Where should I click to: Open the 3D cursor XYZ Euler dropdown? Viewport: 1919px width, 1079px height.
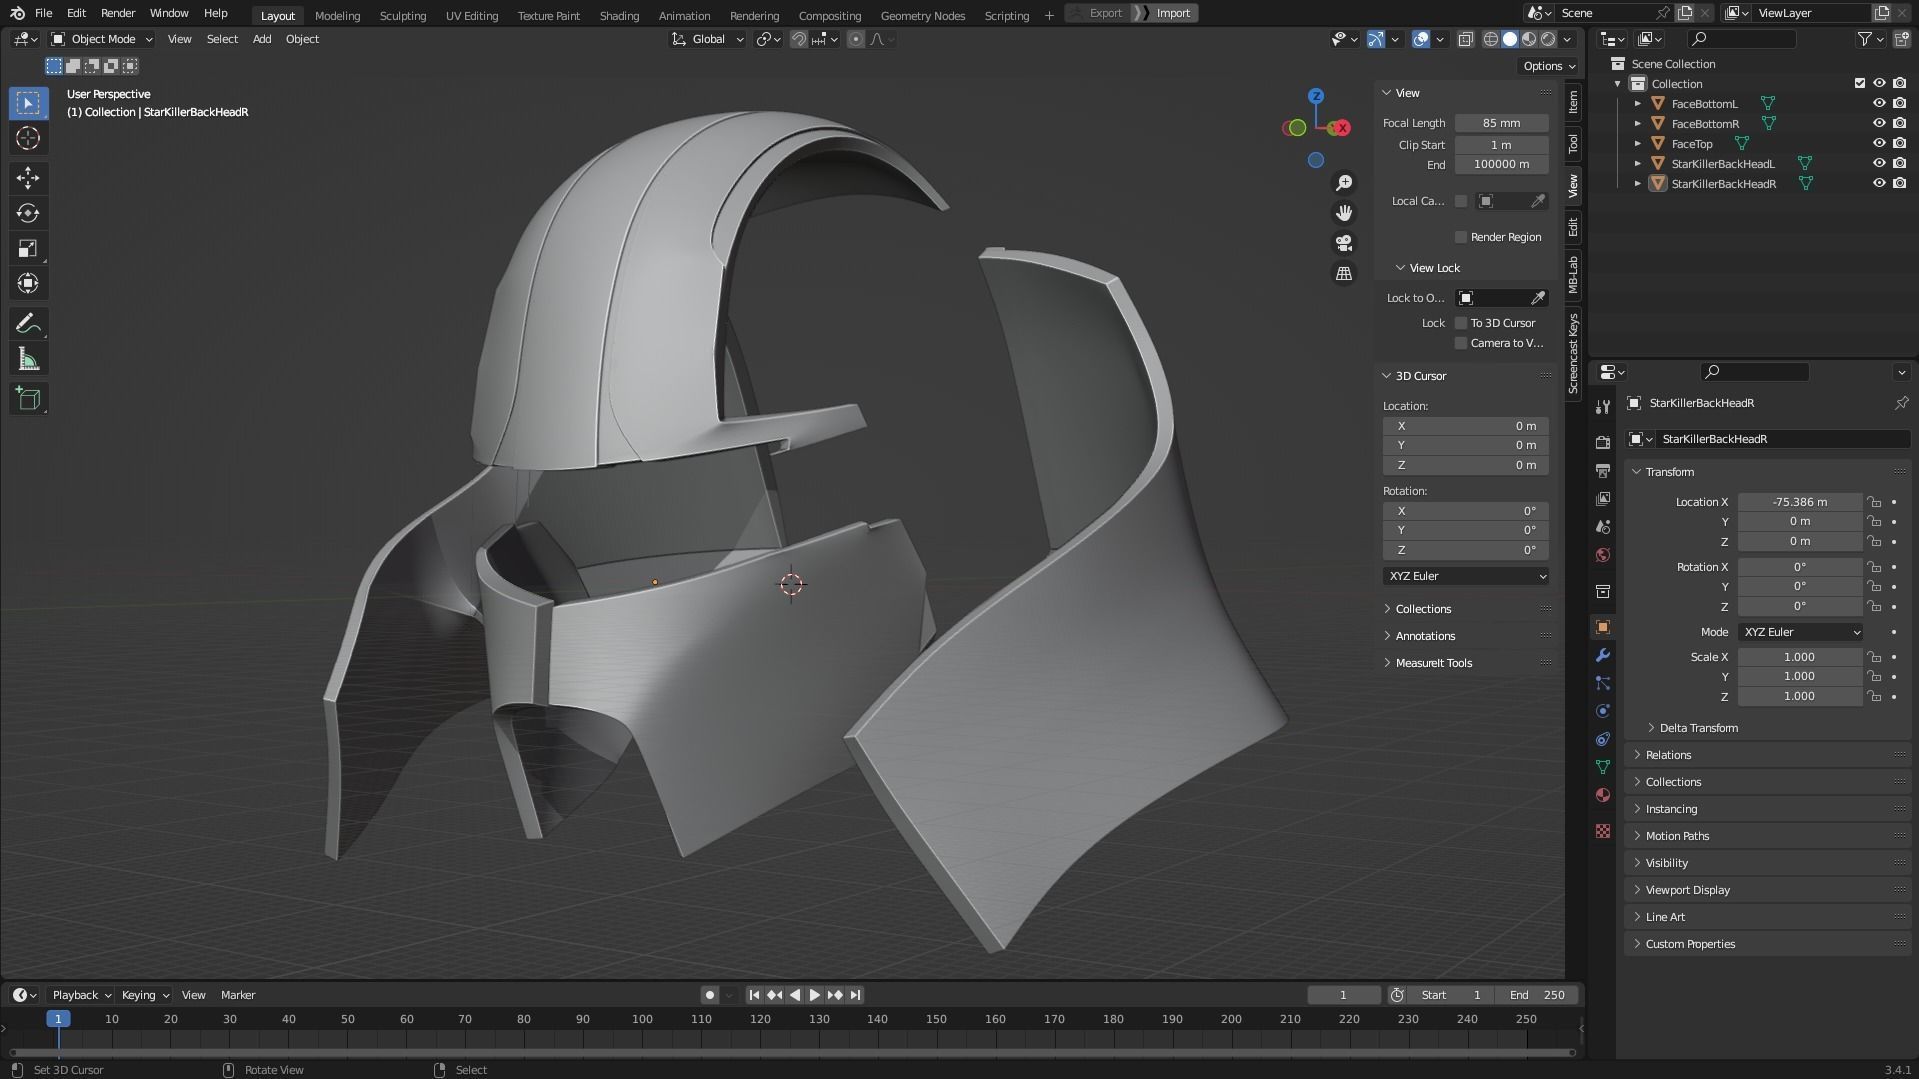[x=1466, y=576]
